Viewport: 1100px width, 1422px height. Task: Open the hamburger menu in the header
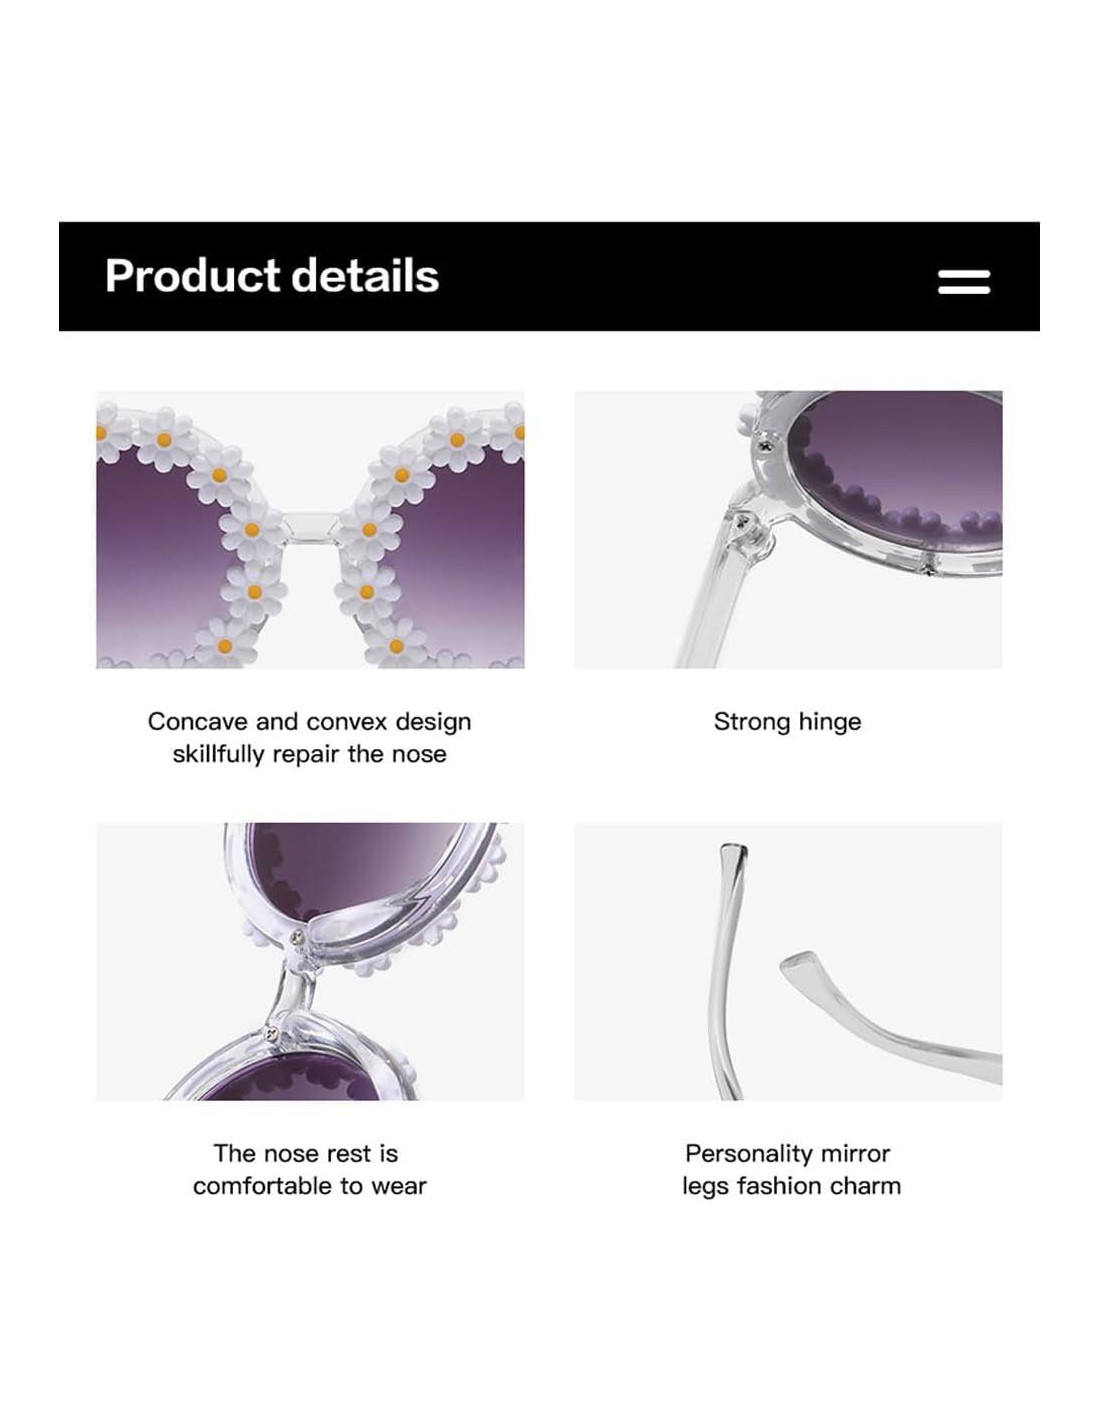[963, 282]
